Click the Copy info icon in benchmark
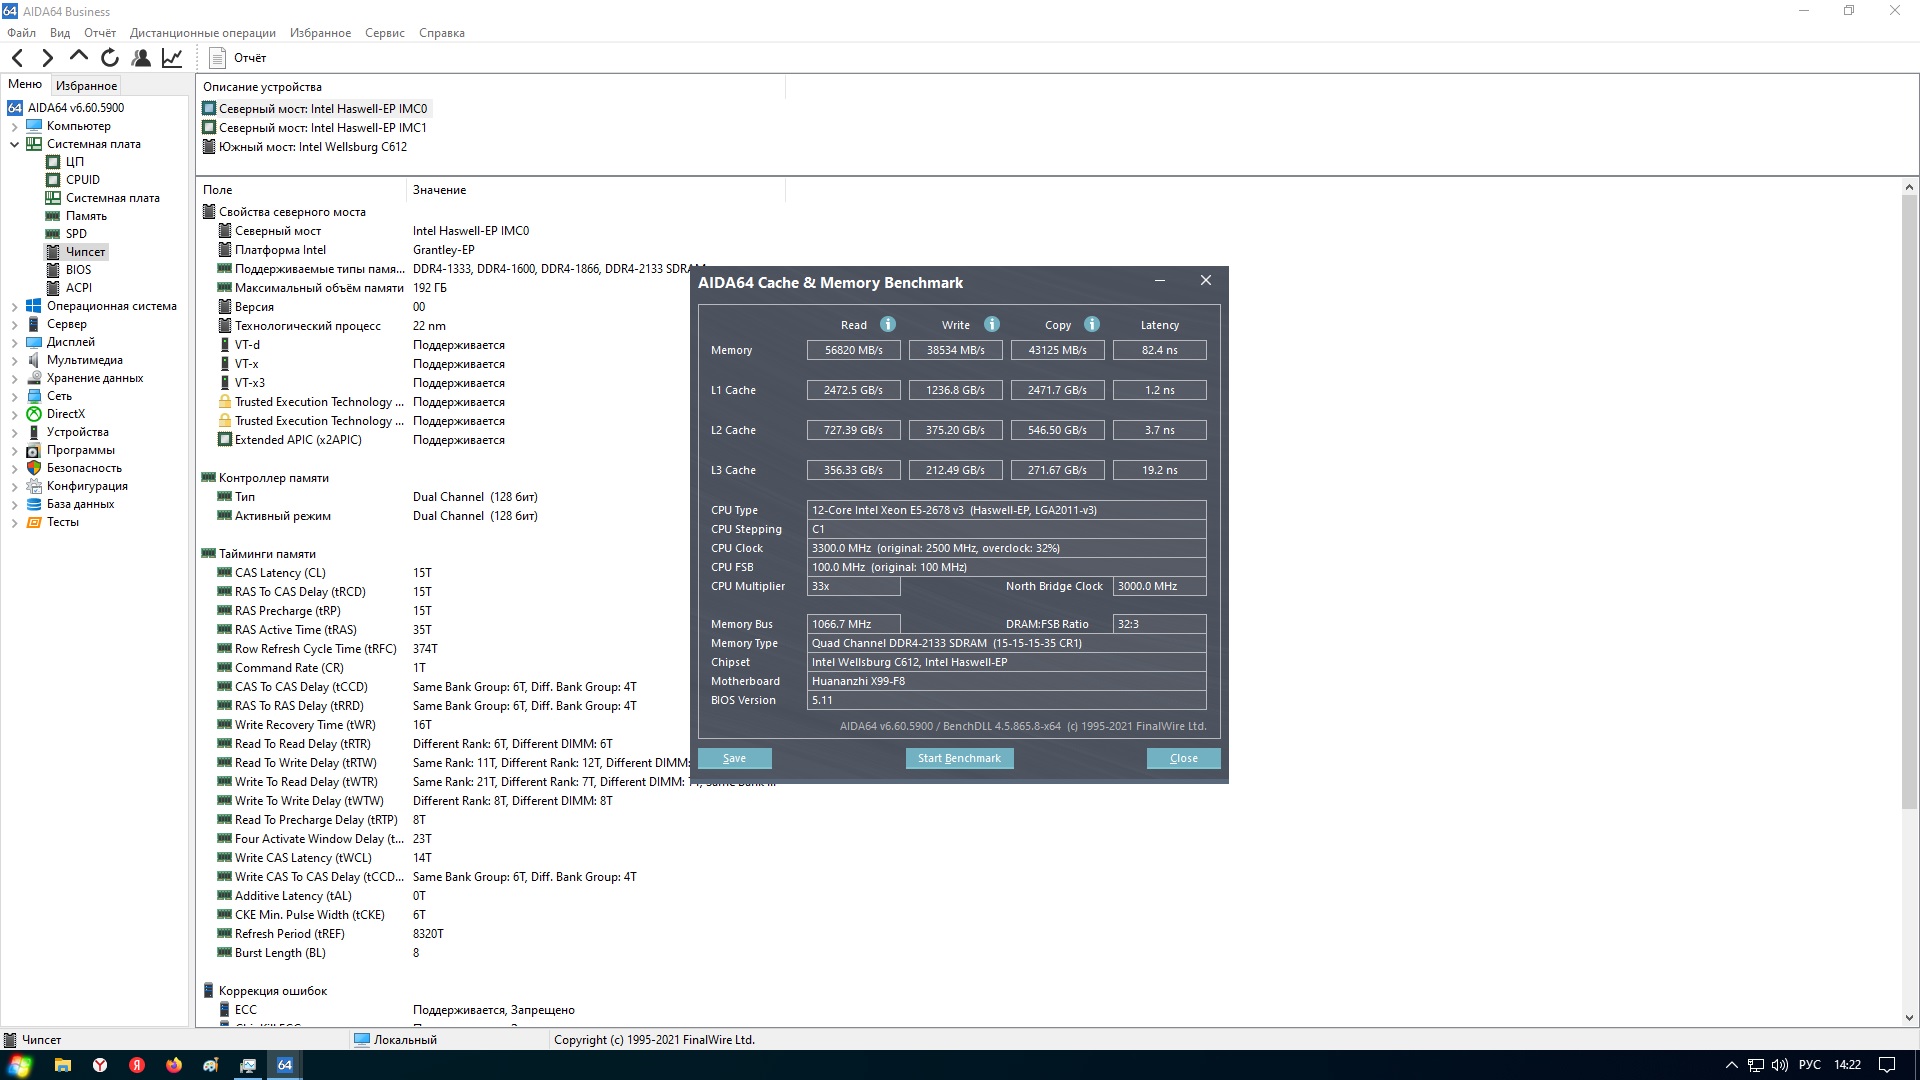 click(x=1091, y=324)
